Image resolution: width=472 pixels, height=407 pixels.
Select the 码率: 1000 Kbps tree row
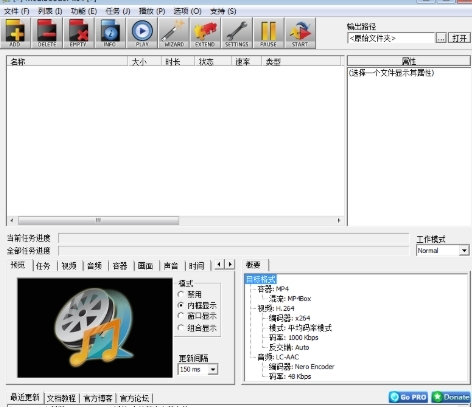[x=294, y=337]
